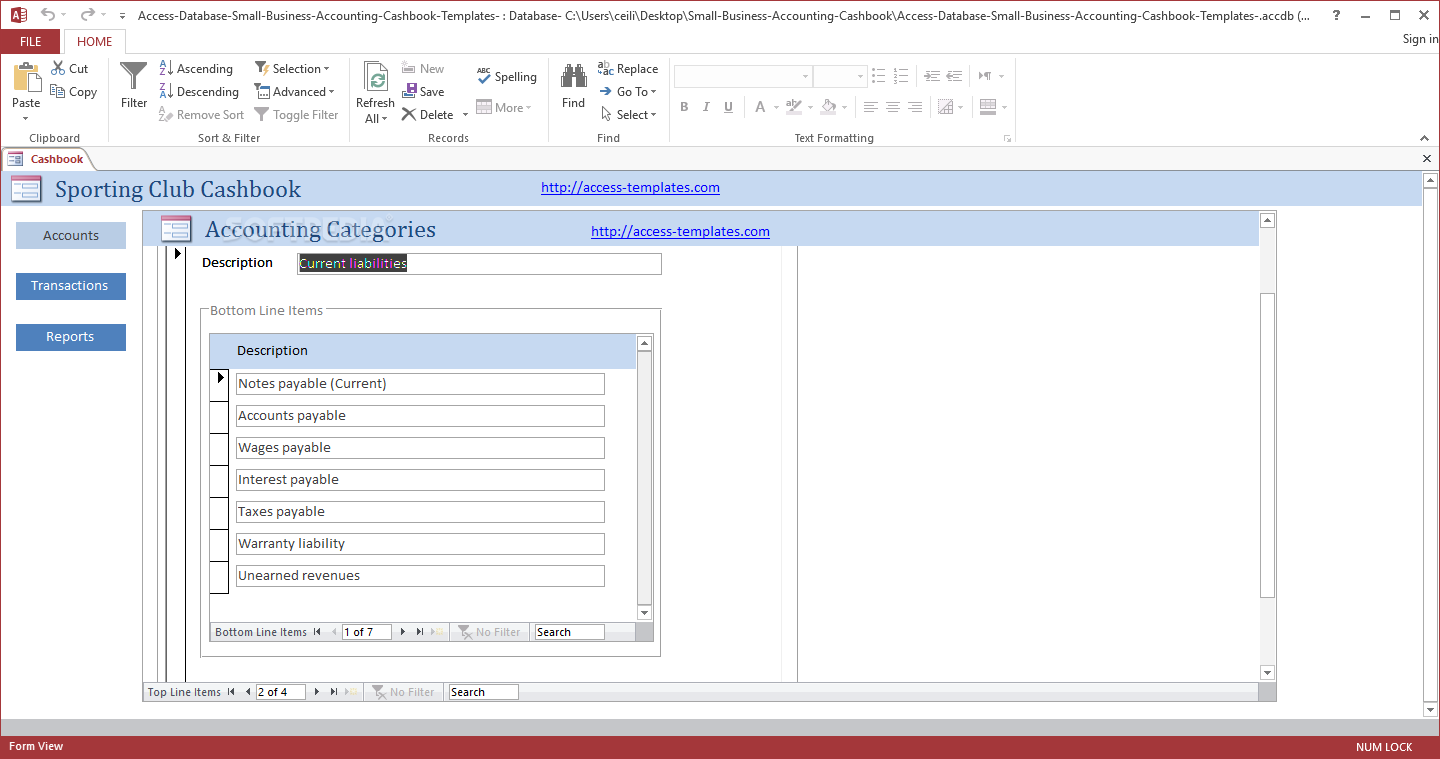Click New record in Records group
The width and height of the screenshot is (1440, 759).
(x=423, y=69)
